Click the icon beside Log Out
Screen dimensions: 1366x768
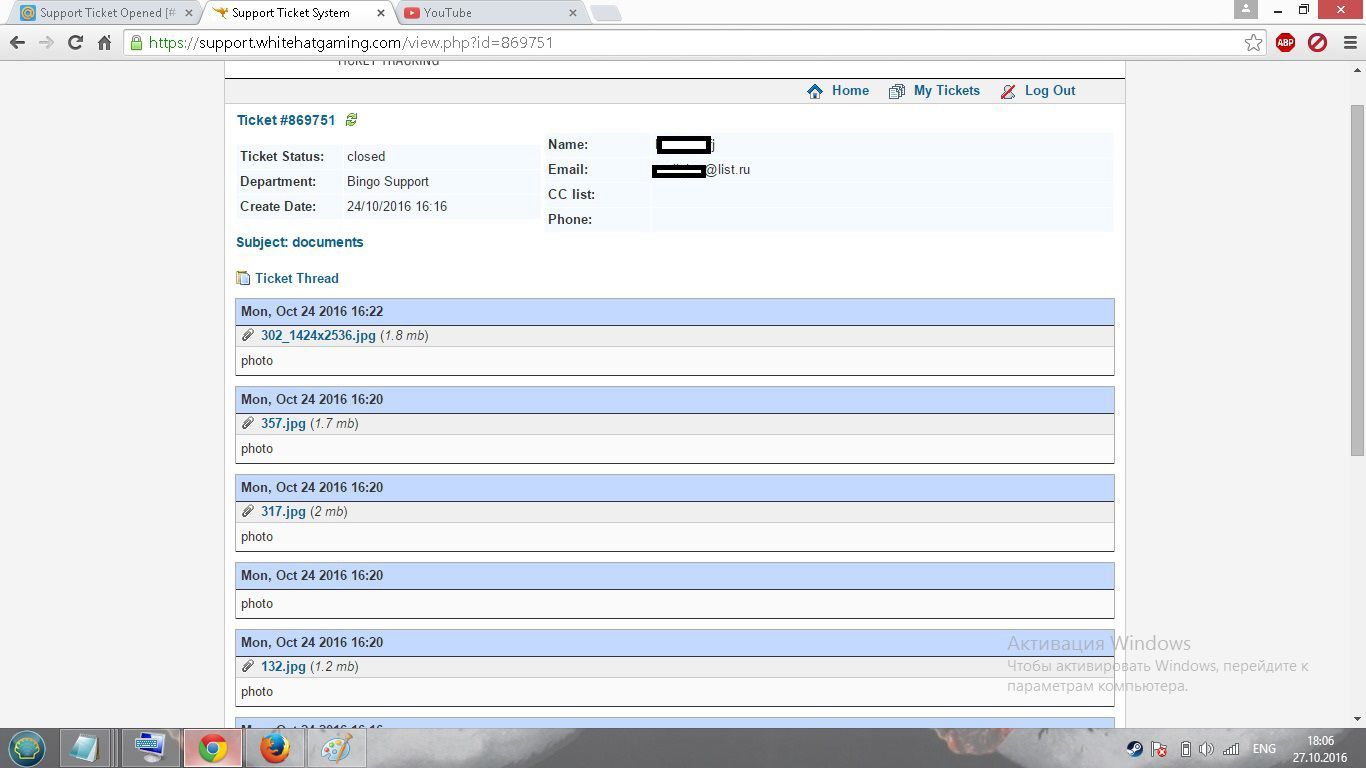1008,91
